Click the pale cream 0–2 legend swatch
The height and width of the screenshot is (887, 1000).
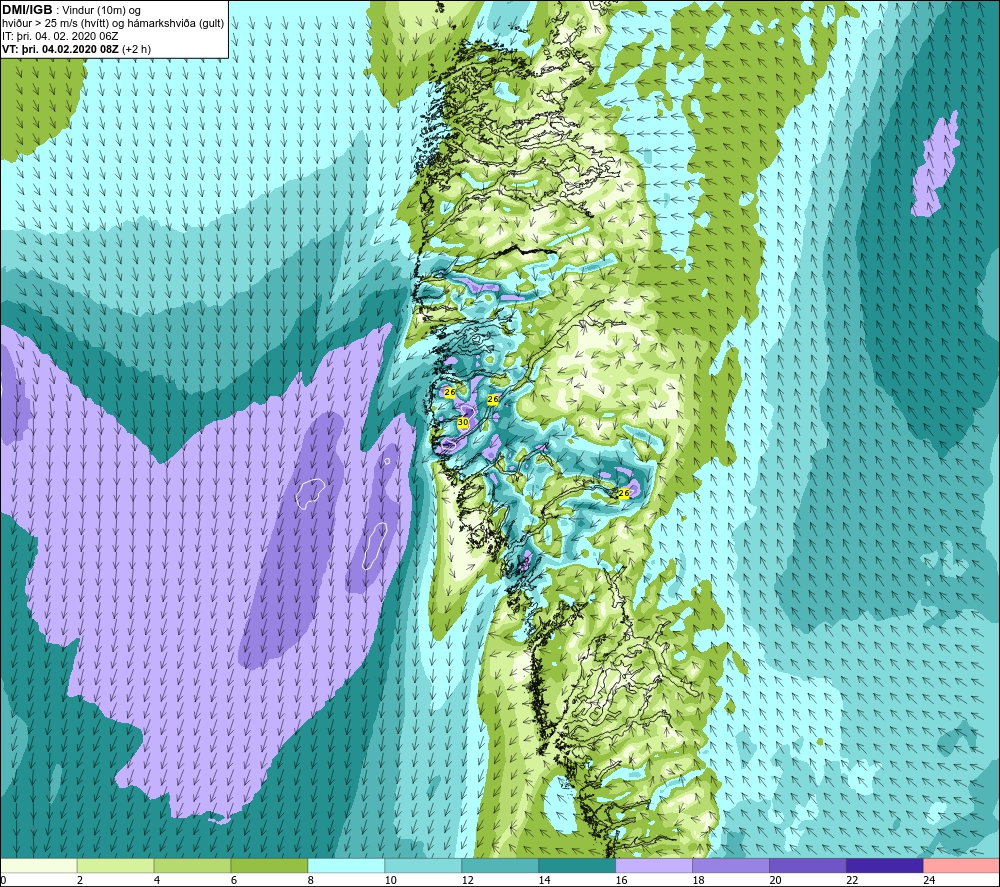pos(39,865)
